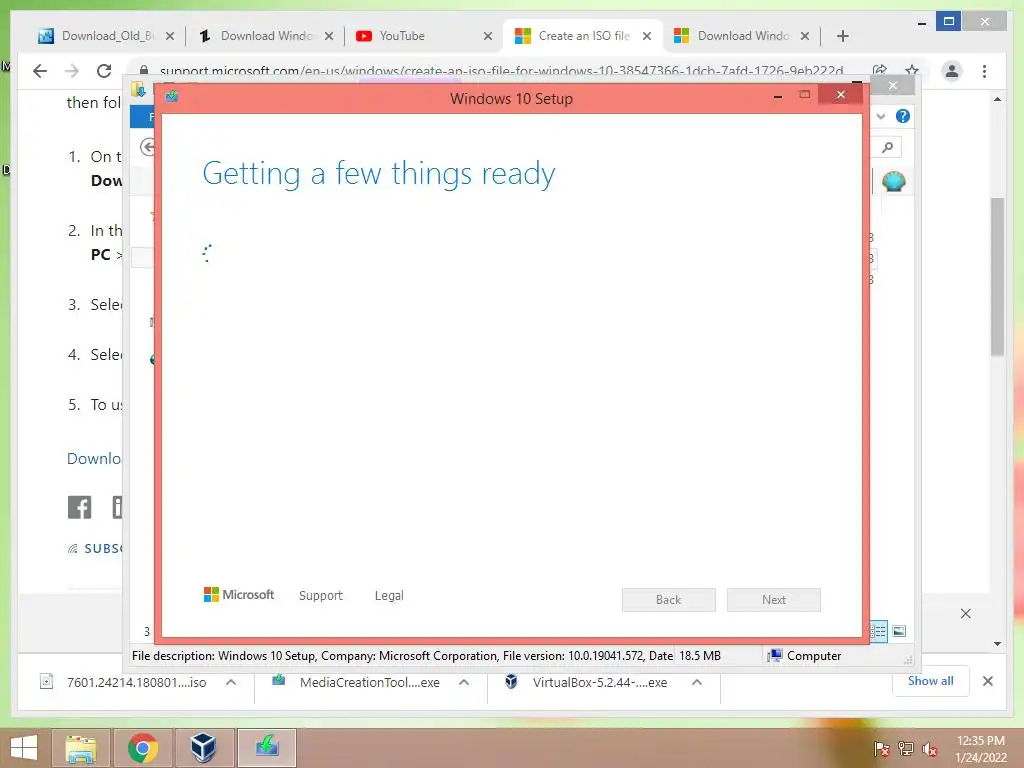
Task: Close the YouTube tab
Action: click(487, 36)
